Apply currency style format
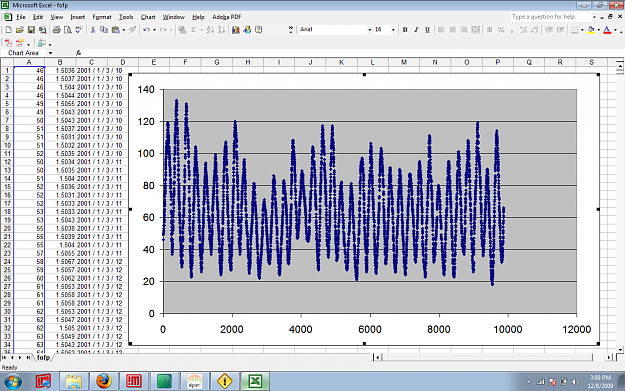The image size is (625, 391). 489,30
